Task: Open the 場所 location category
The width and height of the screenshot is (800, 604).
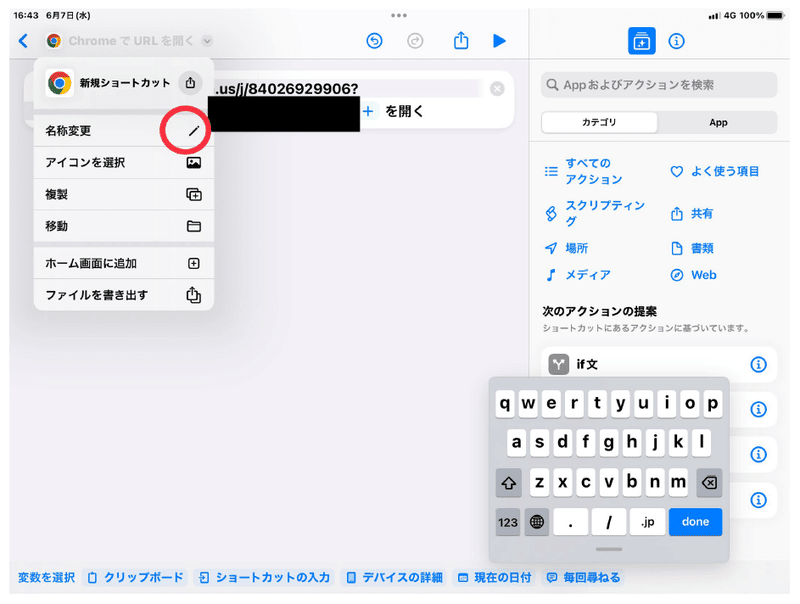Action: pos(566,248)
